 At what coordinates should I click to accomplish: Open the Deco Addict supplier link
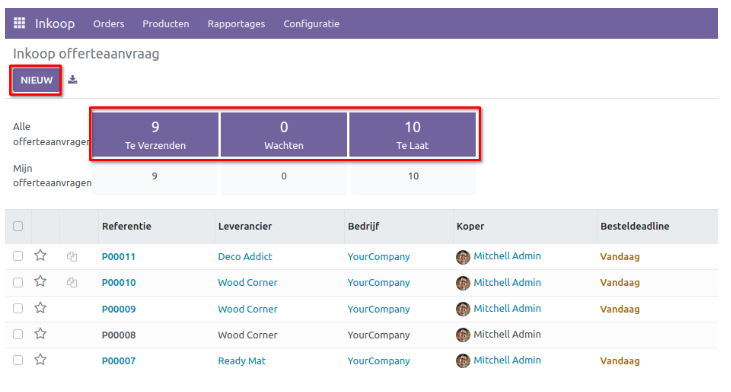pyautogui.click(x=245, y=256)
